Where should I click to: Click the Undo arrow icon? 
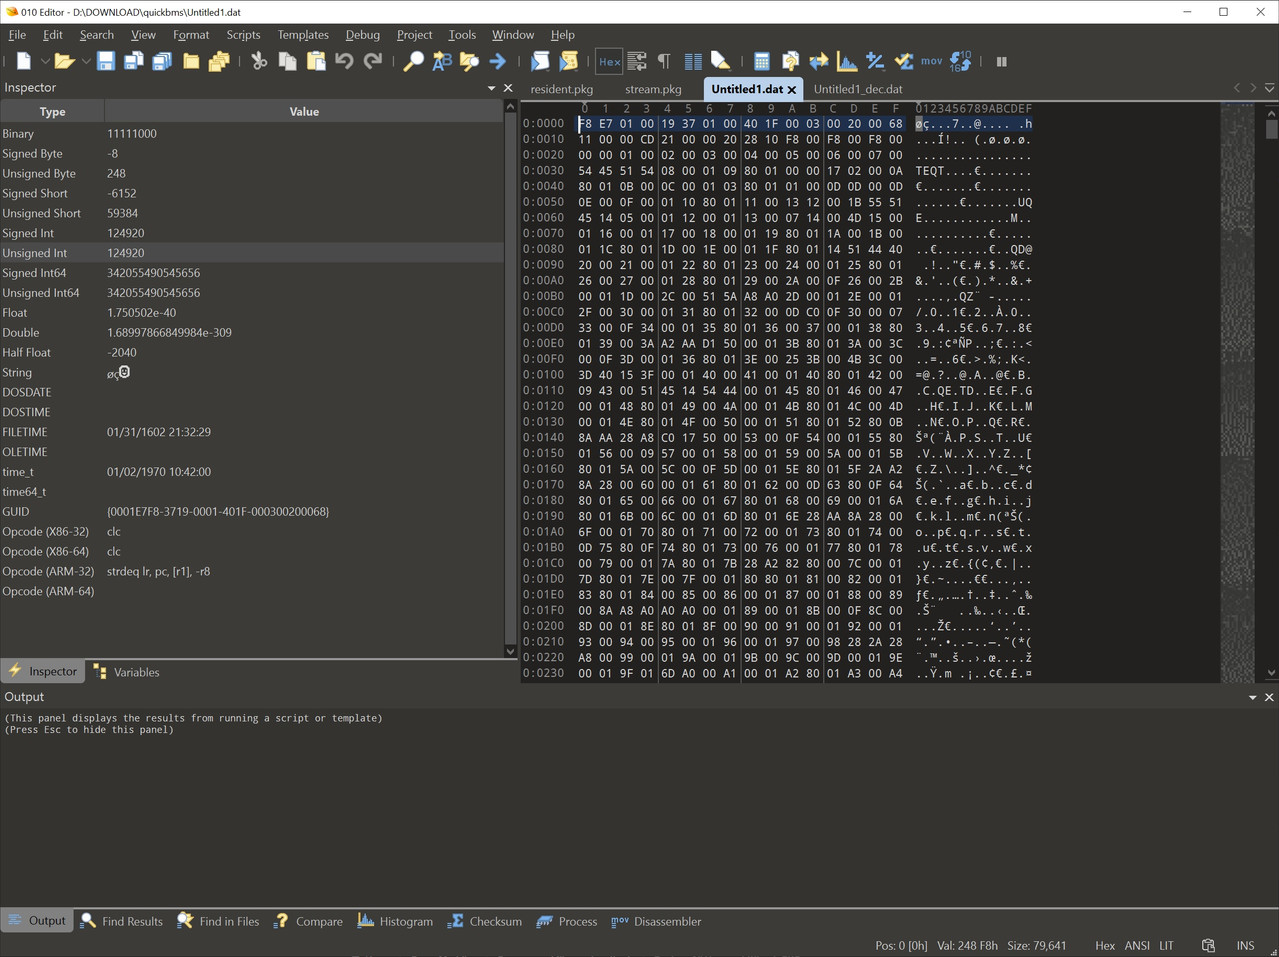click(x=344, y=62)
